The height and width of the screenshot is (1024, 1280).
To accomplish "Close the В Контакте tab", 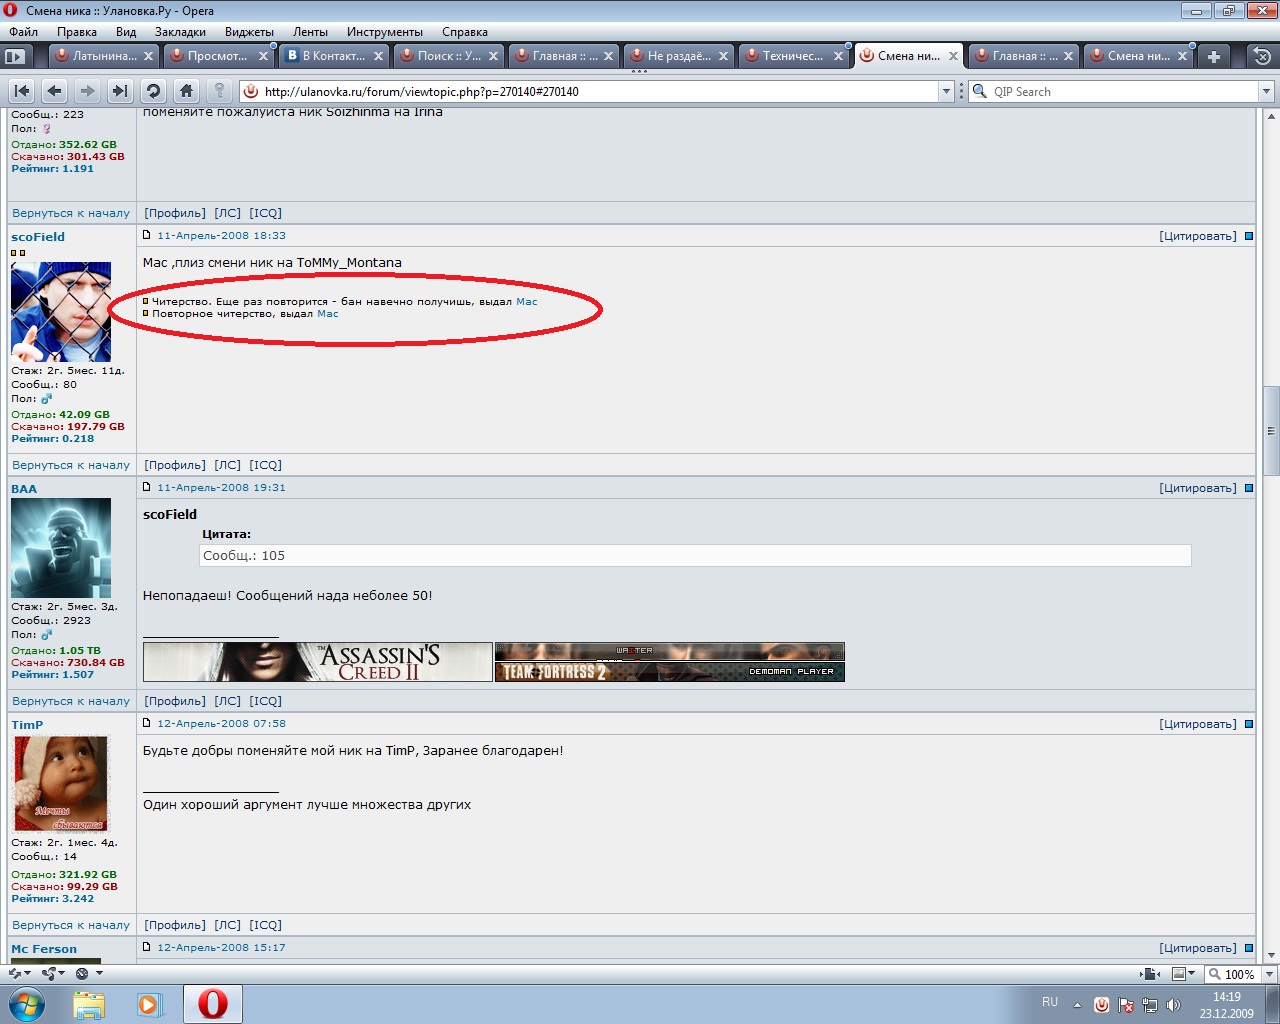I will pyautogui.click(x=378, y=57).
